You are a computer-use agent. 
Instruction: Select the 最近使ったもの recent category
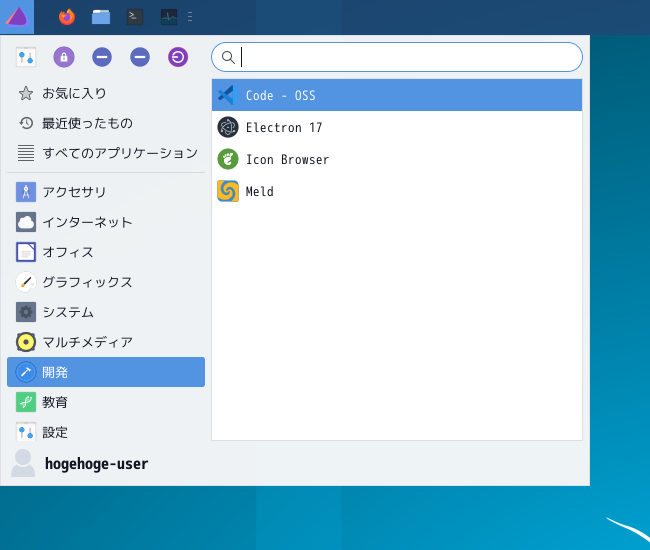point(106,123)
